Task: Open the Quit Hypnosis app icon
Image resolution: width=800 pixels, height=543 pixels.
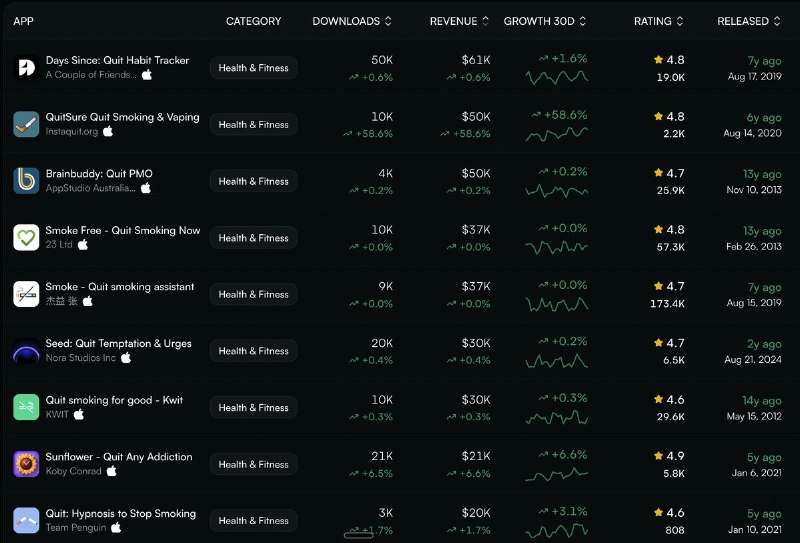Action: click(26, 520)
